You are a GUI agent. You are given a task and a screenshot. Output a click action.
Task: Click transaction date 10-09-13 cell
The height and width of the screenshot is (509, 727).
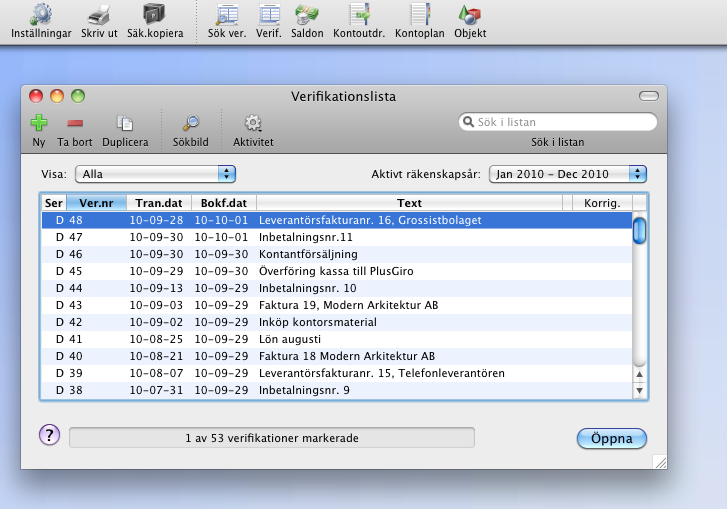156,288
